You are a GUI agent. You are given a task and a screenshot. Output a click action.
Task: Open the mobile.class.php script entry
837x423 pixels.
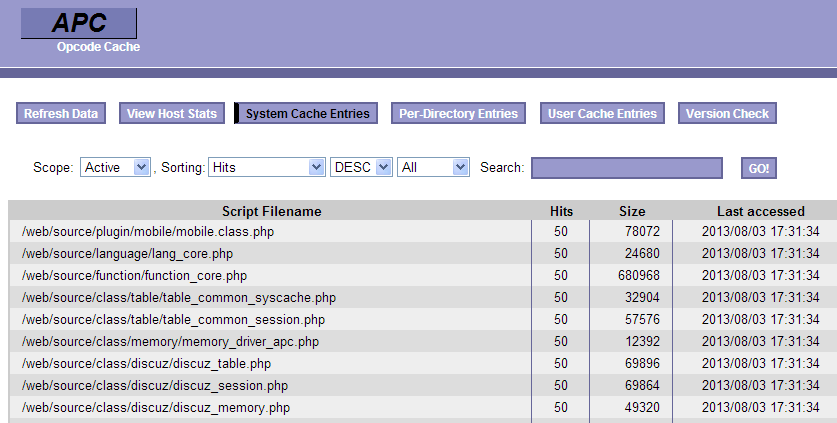[x=148, y=232]
